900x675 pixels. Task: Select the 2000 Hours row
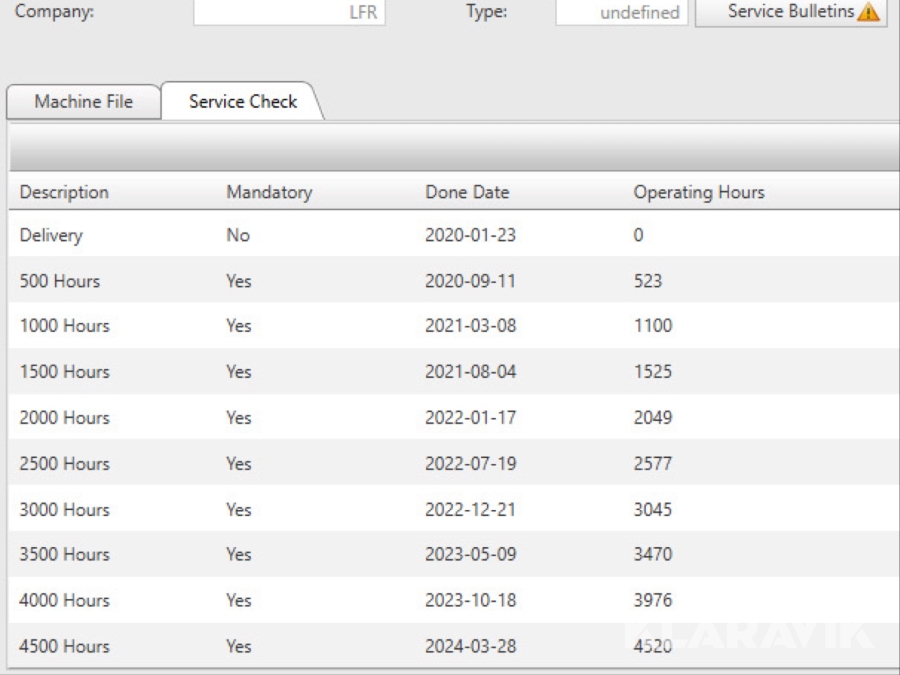(454, 417)
